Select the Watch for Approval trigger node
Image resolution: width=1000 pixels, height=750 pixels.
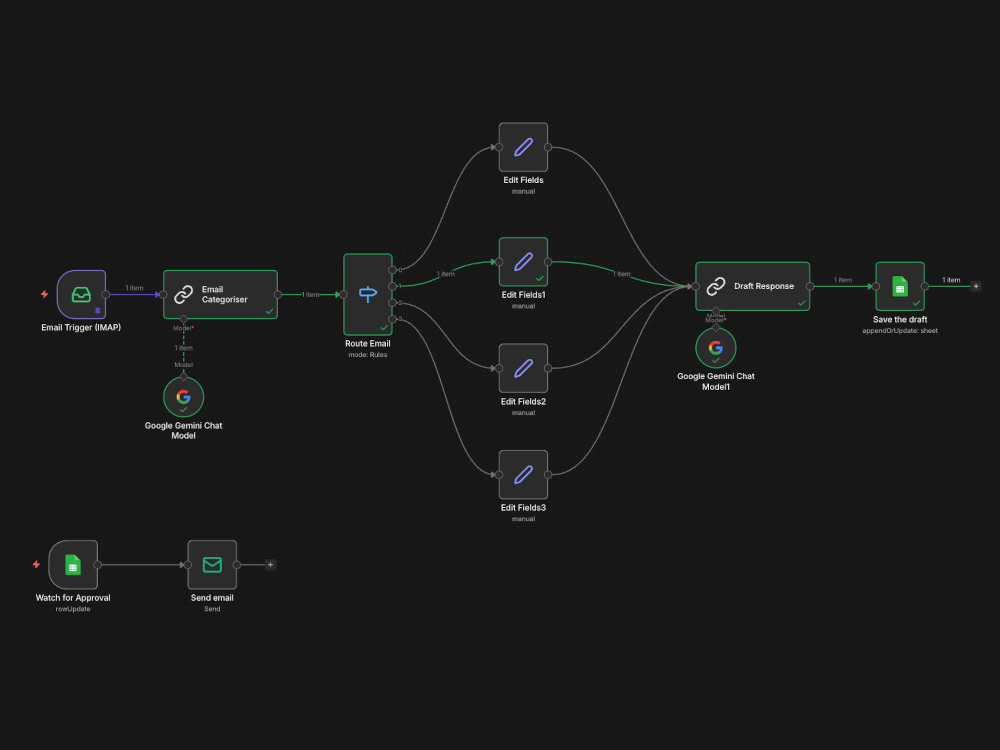pyautogui.click(x=73, y=565)
